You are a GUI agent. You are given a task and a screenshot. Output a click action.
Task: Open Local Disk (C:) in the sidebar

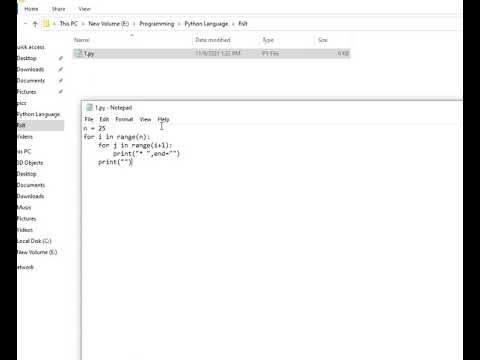34,241
